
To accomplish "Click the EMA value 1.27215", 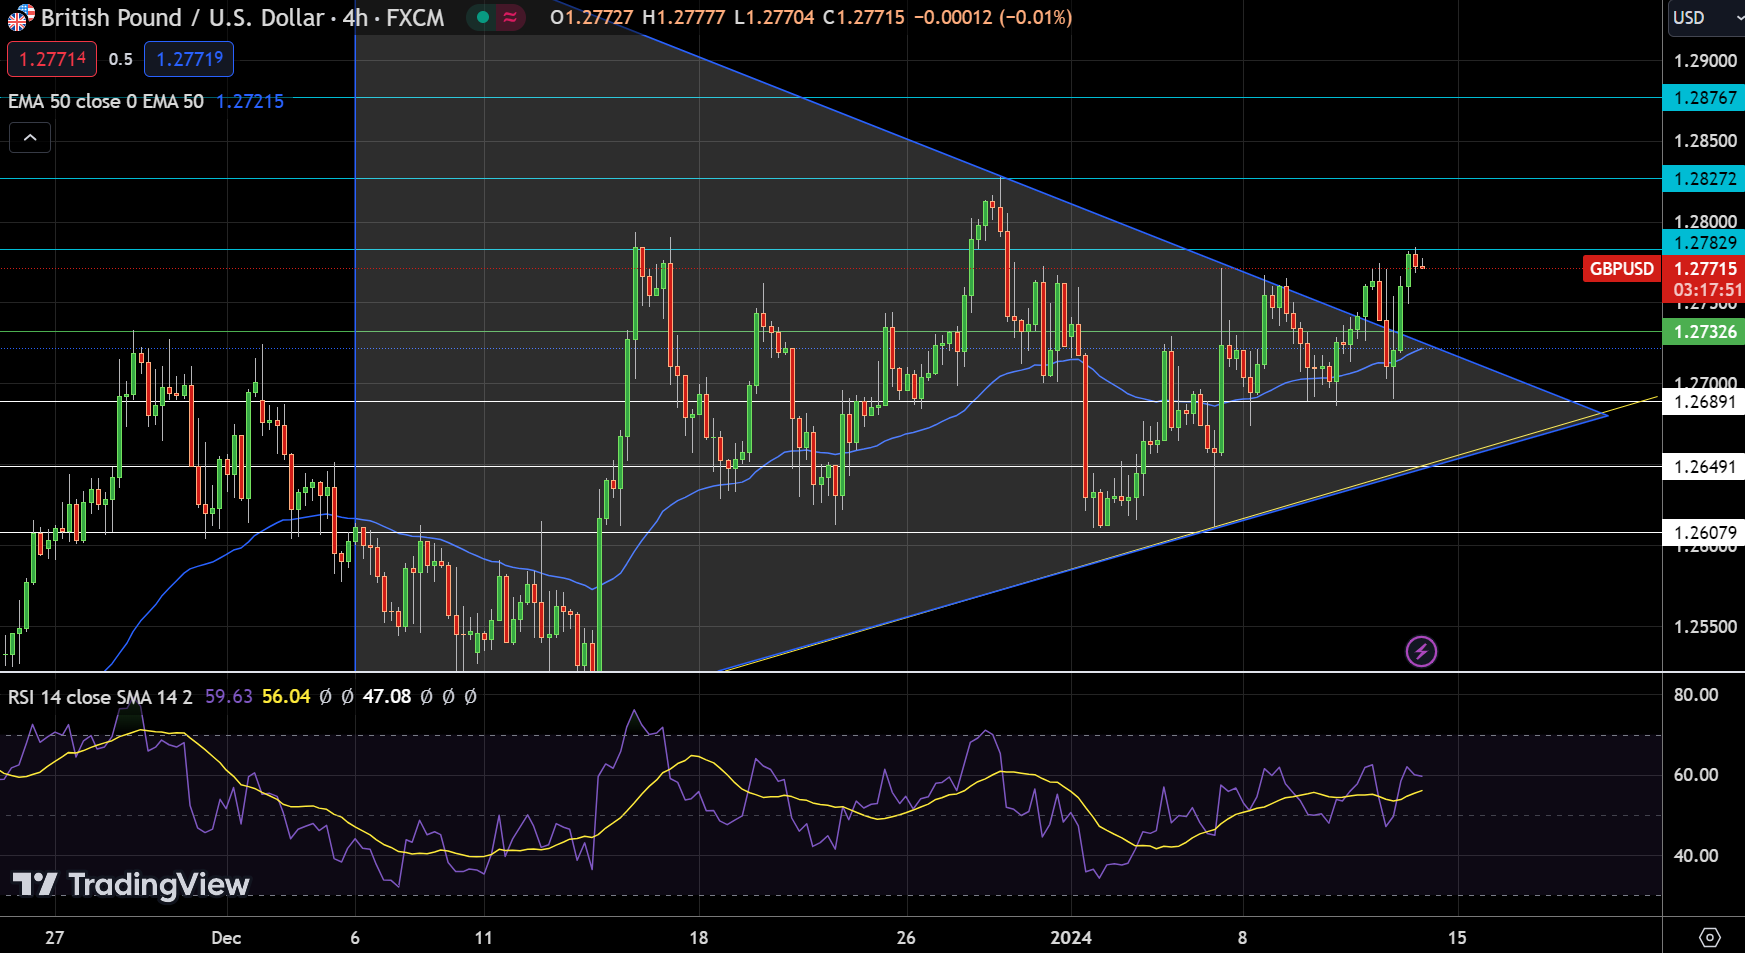I will (x=250, y=101).
